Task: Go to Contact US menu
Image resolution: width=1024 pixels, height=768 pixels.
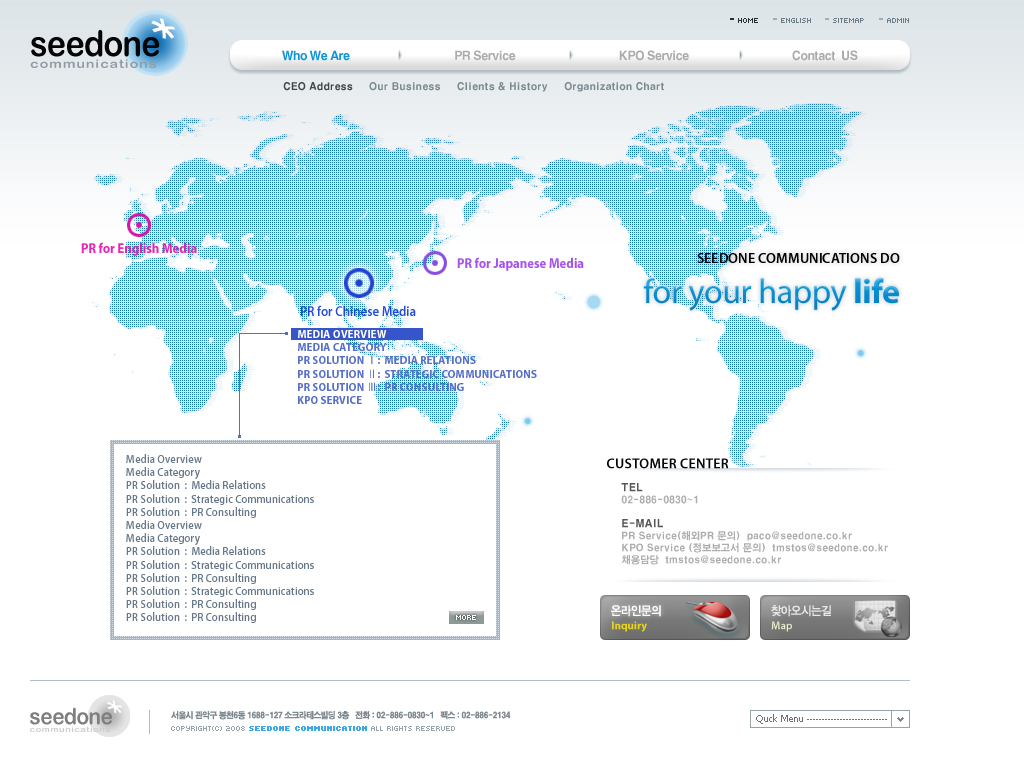Action: 824,56
